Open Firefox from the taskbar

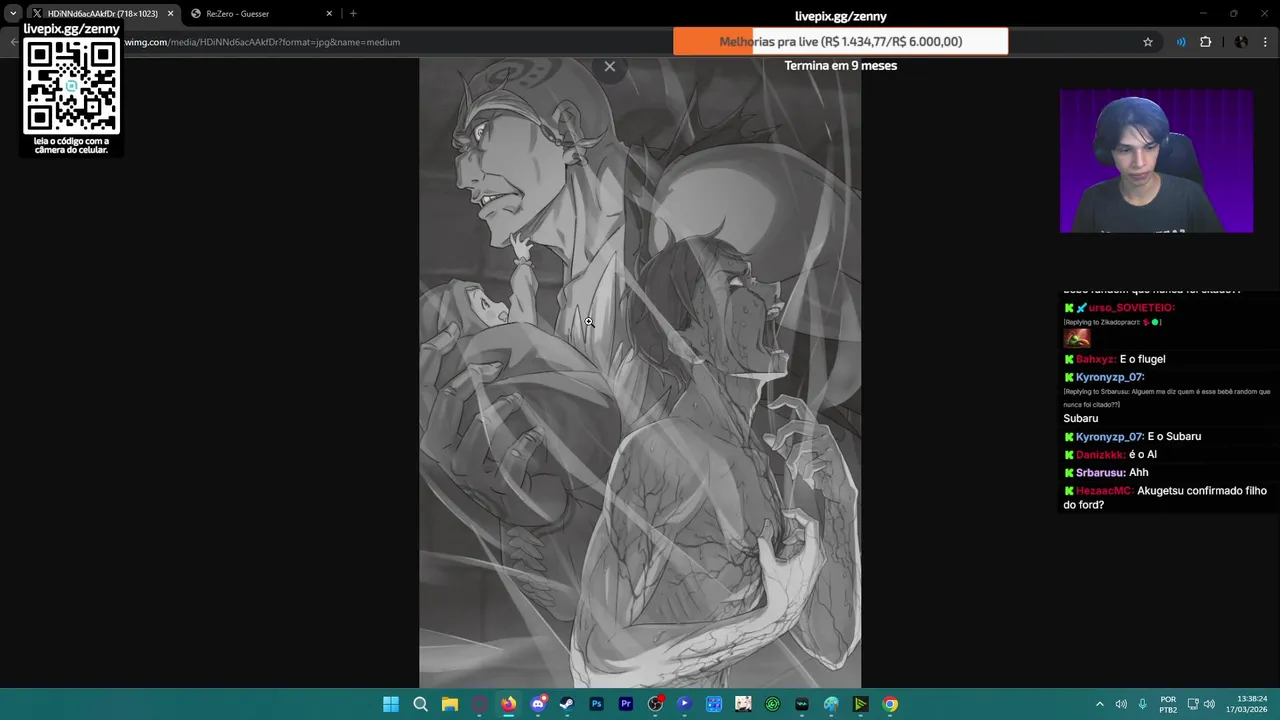tap(508, 704)
